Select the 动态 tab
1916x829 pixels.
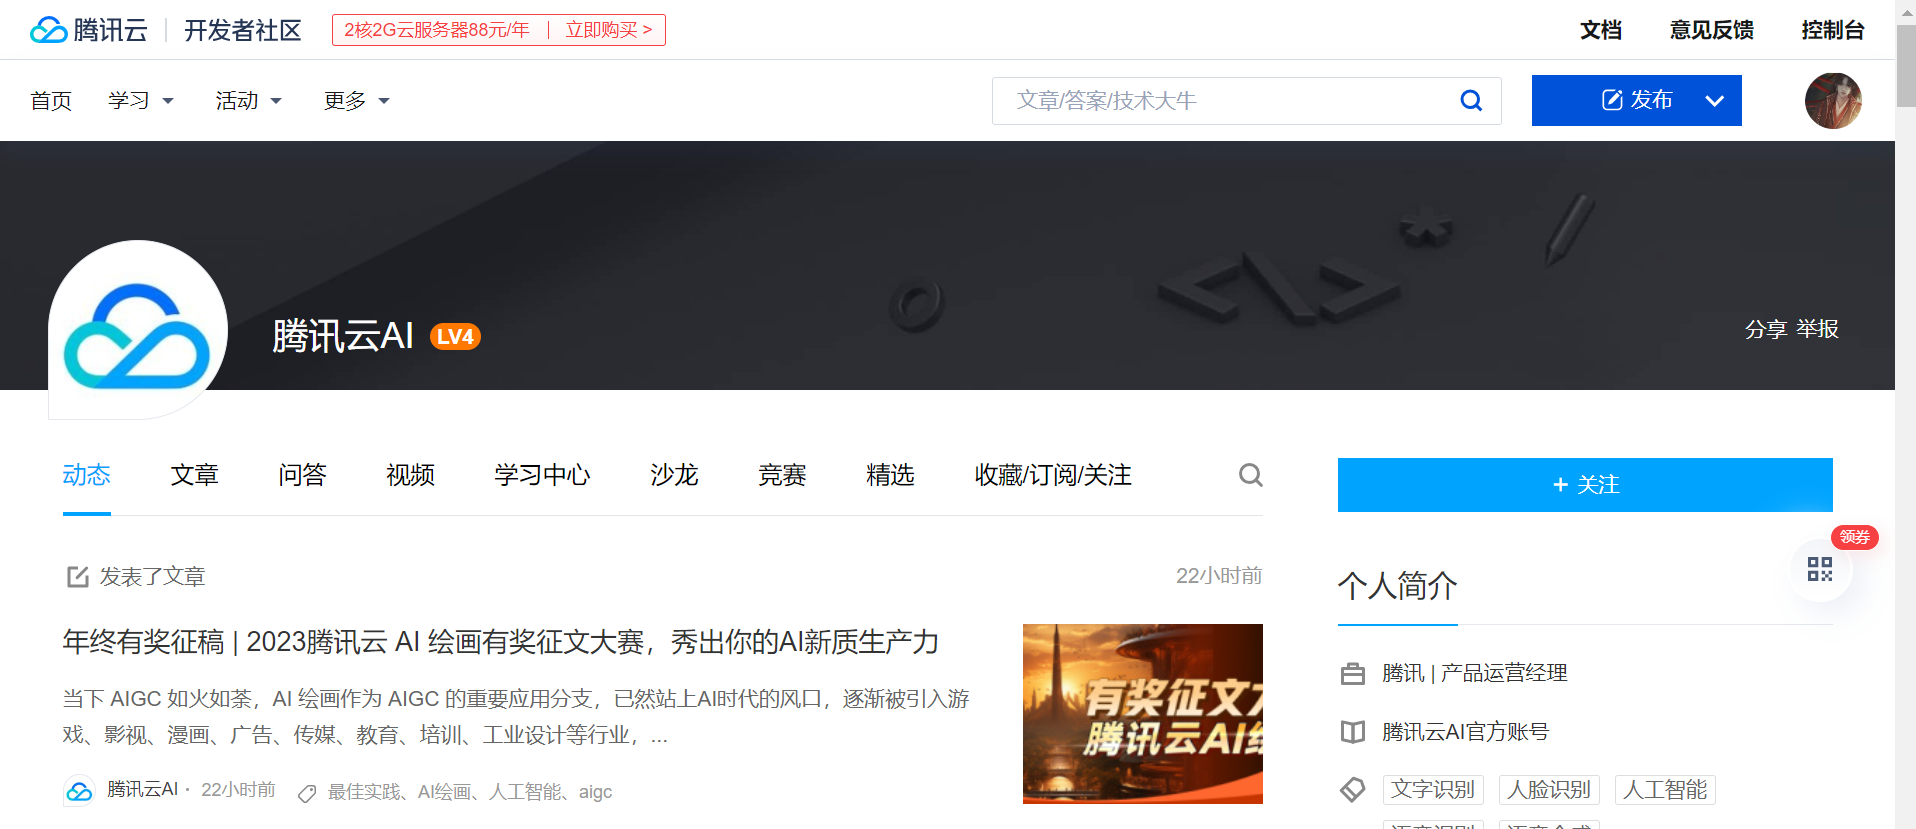point(87,475)
